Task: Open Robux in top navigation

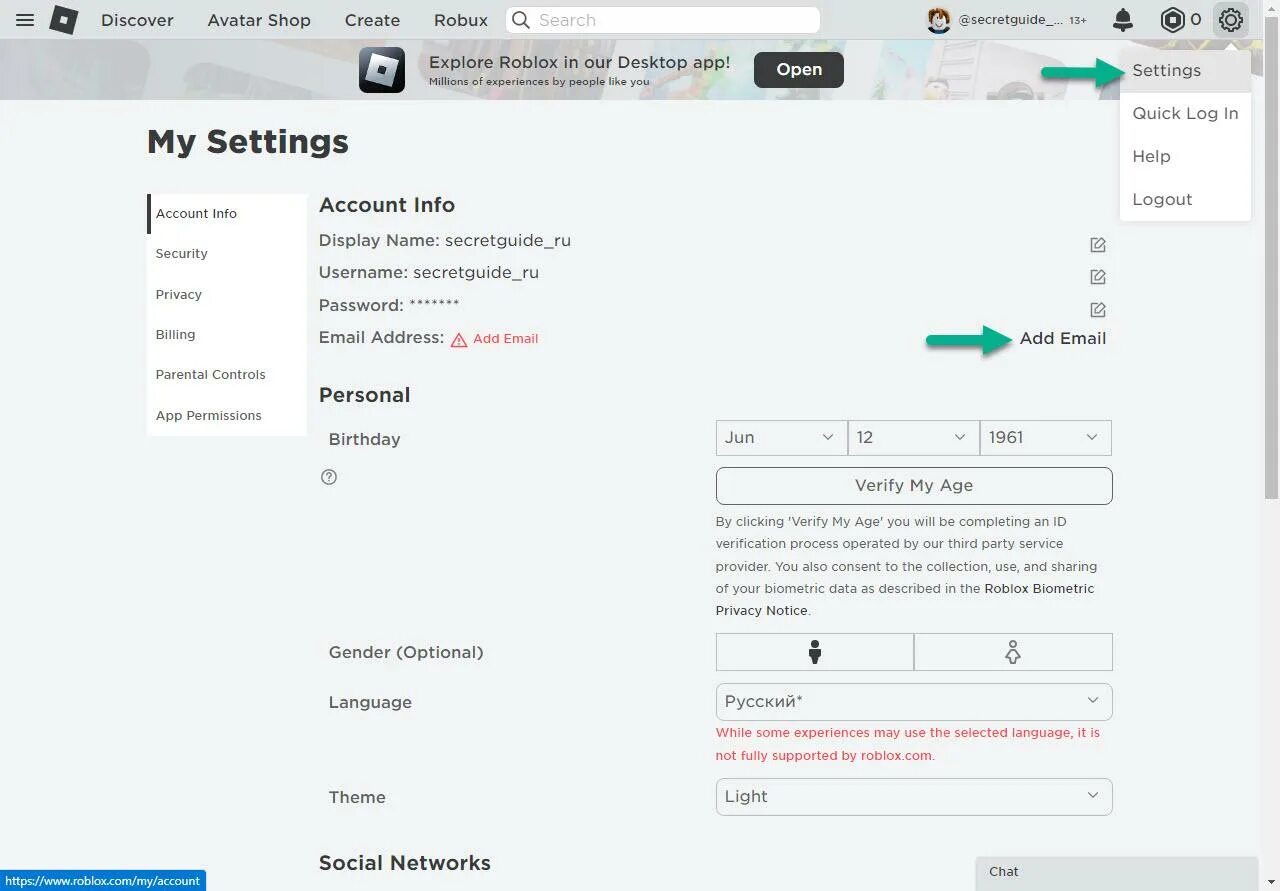Action: (461, 20)
